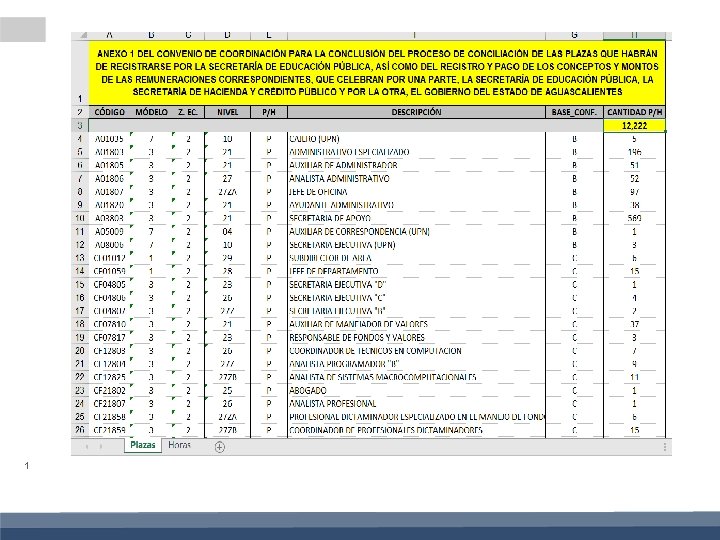Click cell SECRETARIA DE APOYO
720x540 pixels.
pos(416,218)
